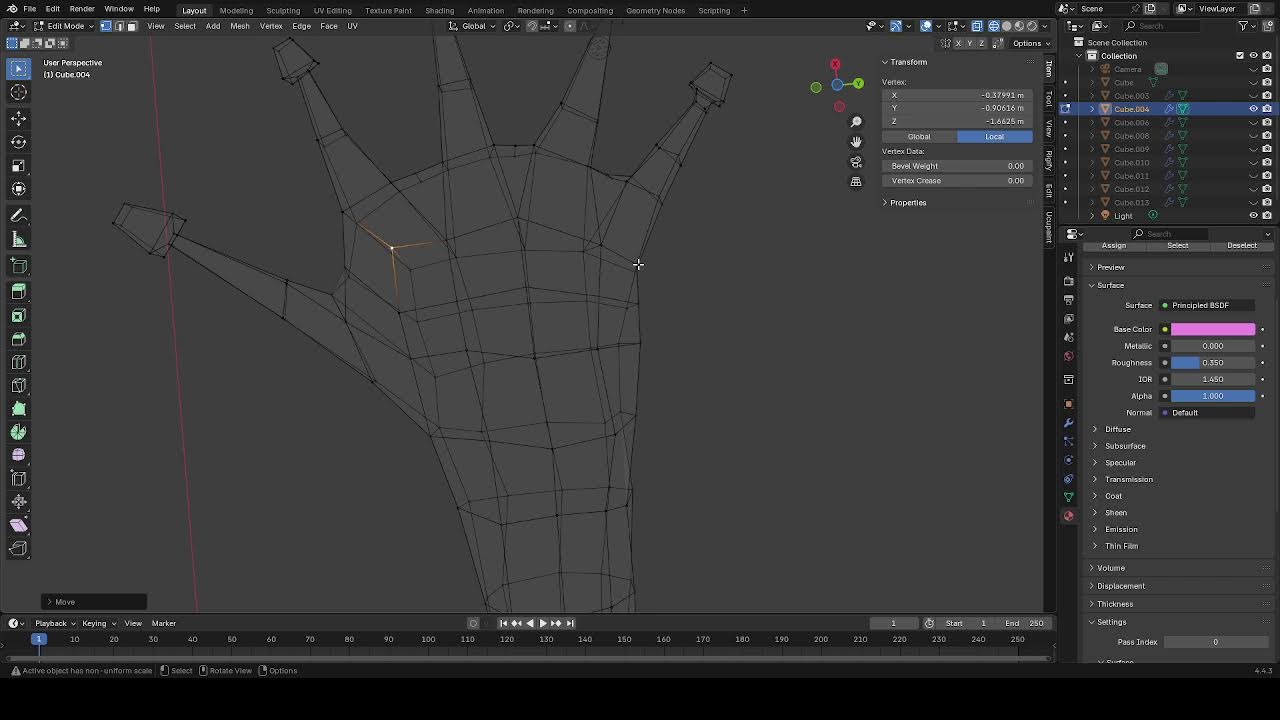Viewport: 1280px width, 720px height.
Task: Open the Edit Mode dropdown
Action: click(x=66, y=26)
